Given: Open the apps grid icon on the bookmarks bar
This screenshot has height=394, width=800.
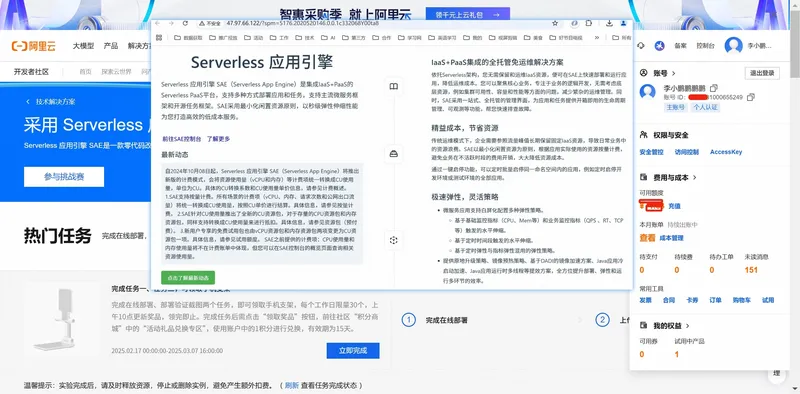Looking at the screenshot, I should click(159, 38).
